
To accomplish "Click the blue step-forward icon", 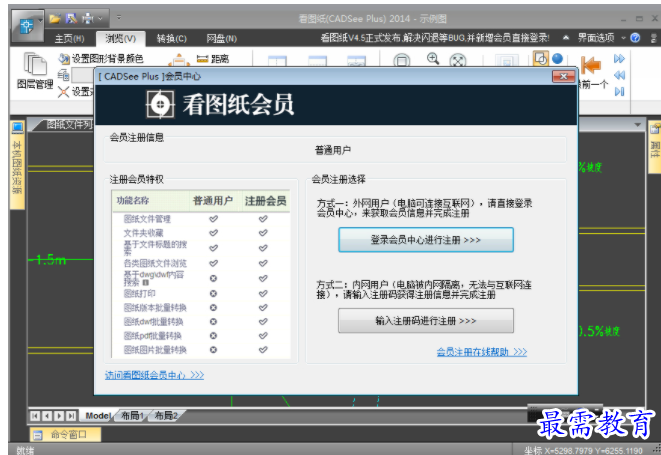I will pyautogui.click(x=619, y=92).
